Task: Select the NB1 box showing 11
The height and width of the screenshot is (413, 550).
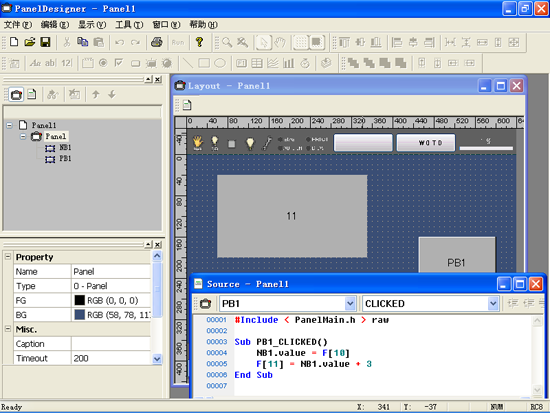Action: [x=292, y=216]
